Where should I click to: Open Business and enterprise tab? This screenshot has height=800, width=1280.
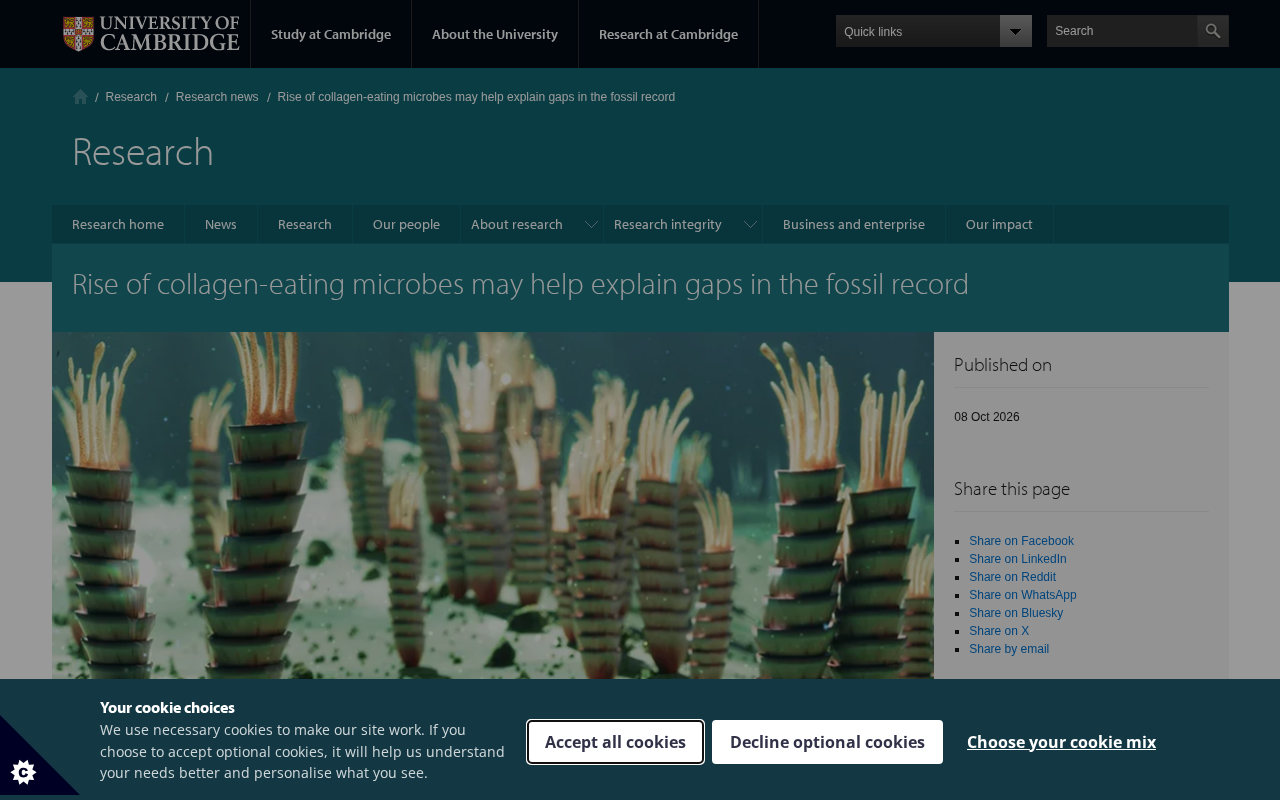(854, 225)
